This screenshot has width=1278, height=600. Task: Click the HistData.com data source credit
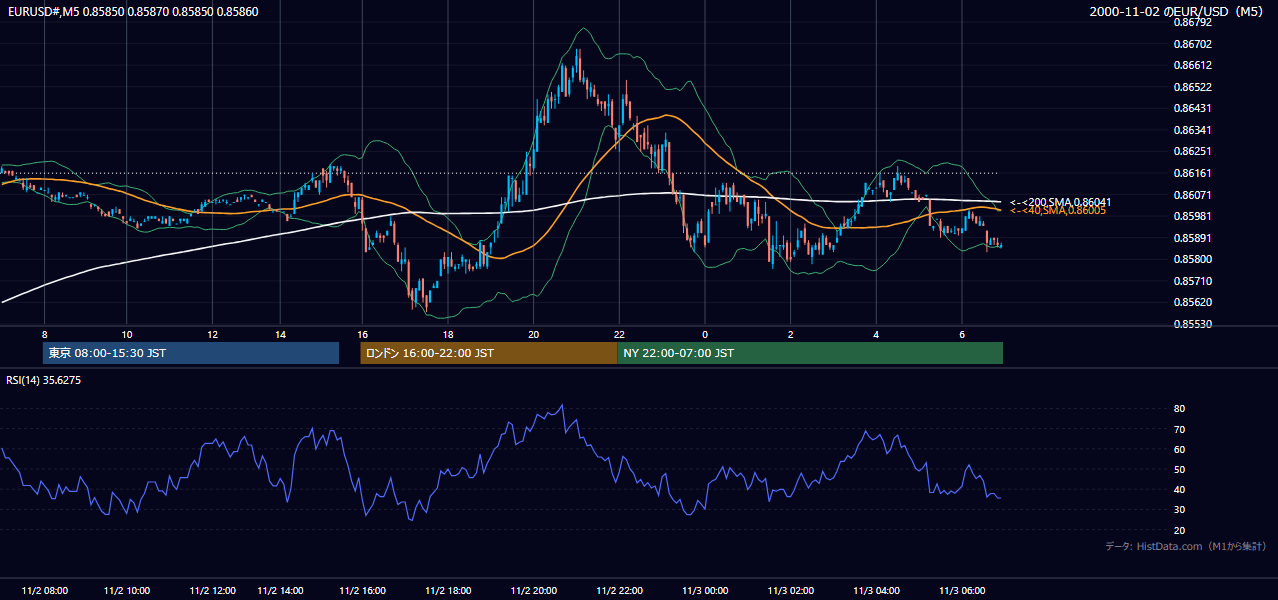click(1185, 547)
